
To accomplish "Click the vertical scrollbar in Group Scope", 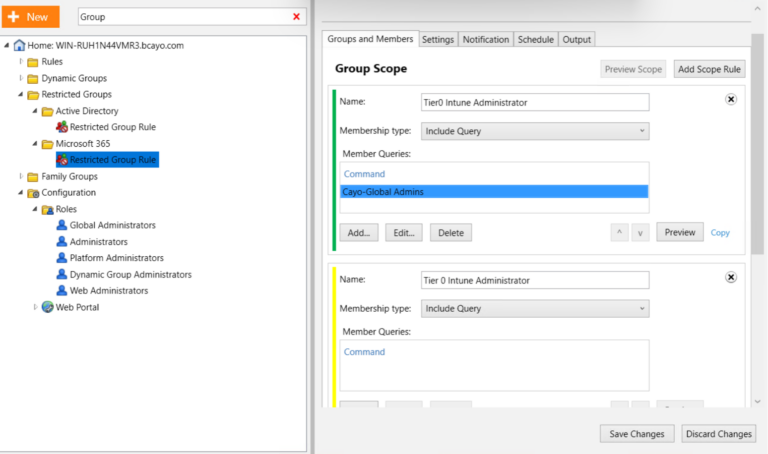I will coord(757,144).
